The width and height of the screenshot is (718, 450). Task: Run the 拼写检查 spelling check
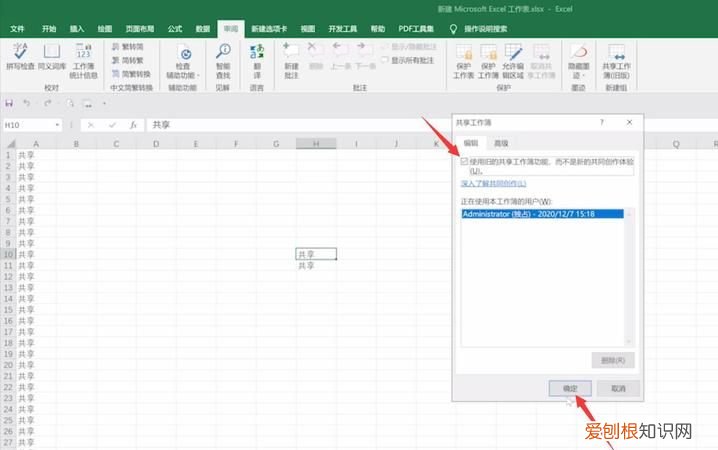coord(20,57)
